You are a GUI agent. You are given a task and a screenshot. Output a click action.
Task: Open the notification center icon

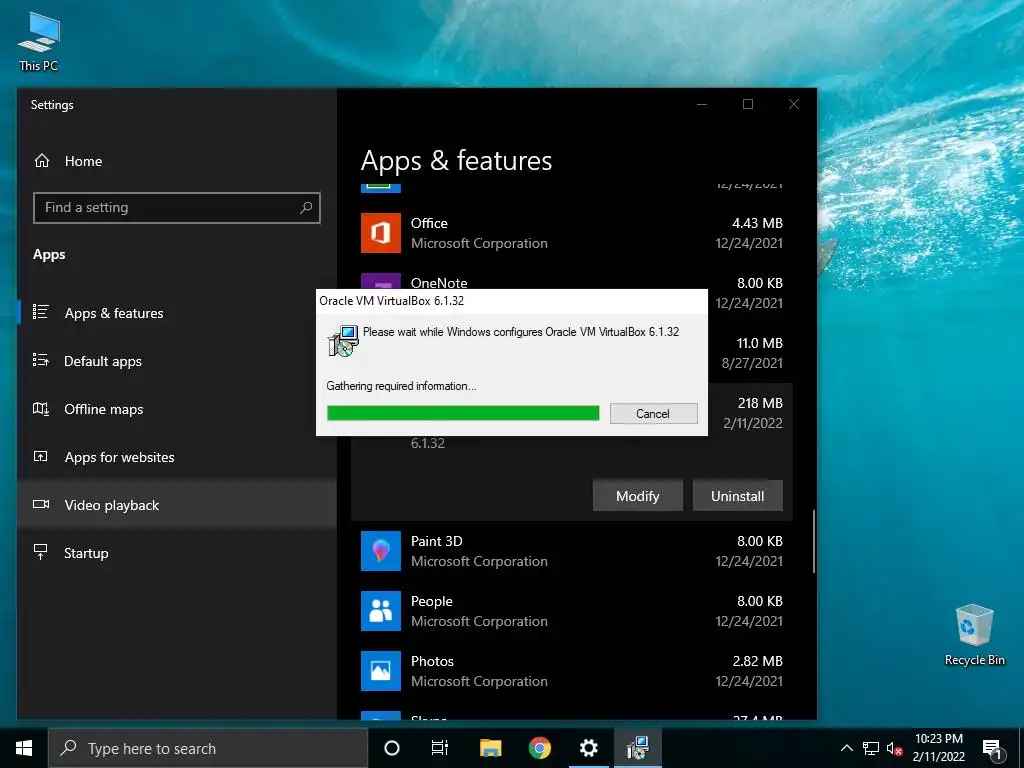[992, 748]
